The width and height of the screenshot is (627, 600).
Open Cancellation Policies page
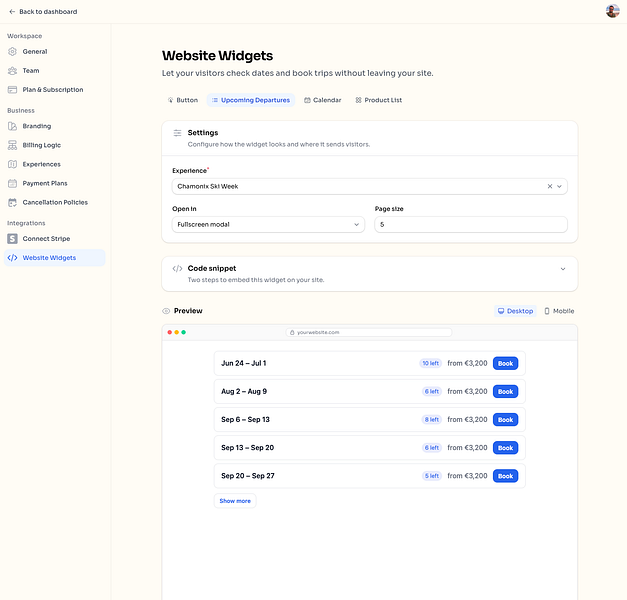point(54,202)
